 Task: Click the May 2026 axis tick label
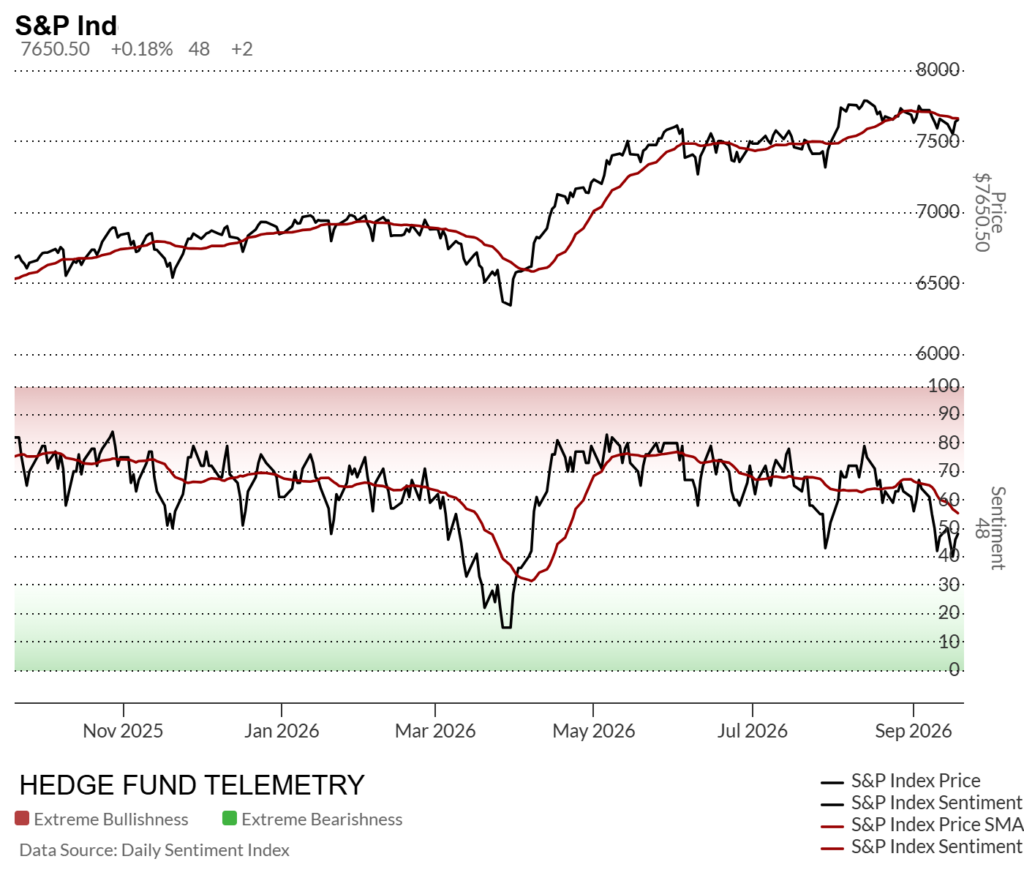pyautogui.click(x=594, y=730)
